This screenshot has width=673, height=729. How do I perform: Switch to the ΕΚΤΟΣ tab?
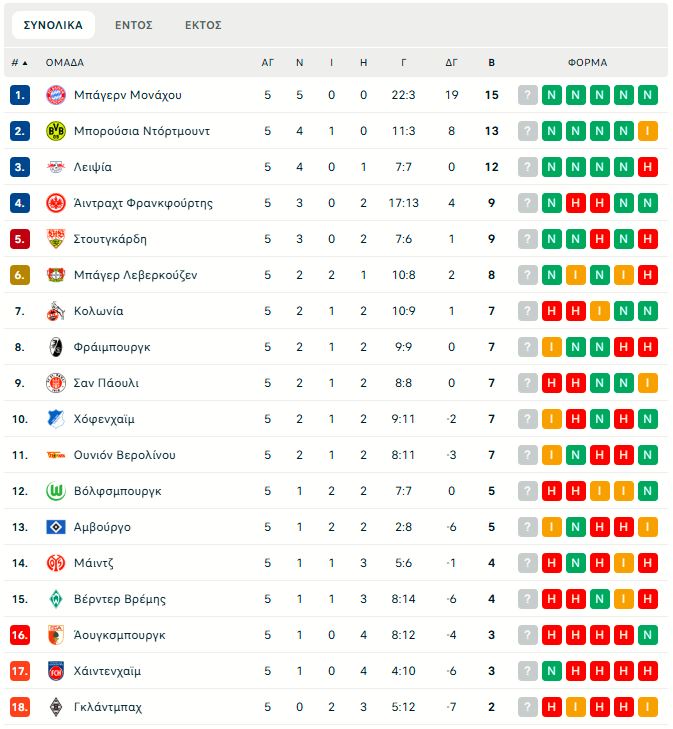203,25
